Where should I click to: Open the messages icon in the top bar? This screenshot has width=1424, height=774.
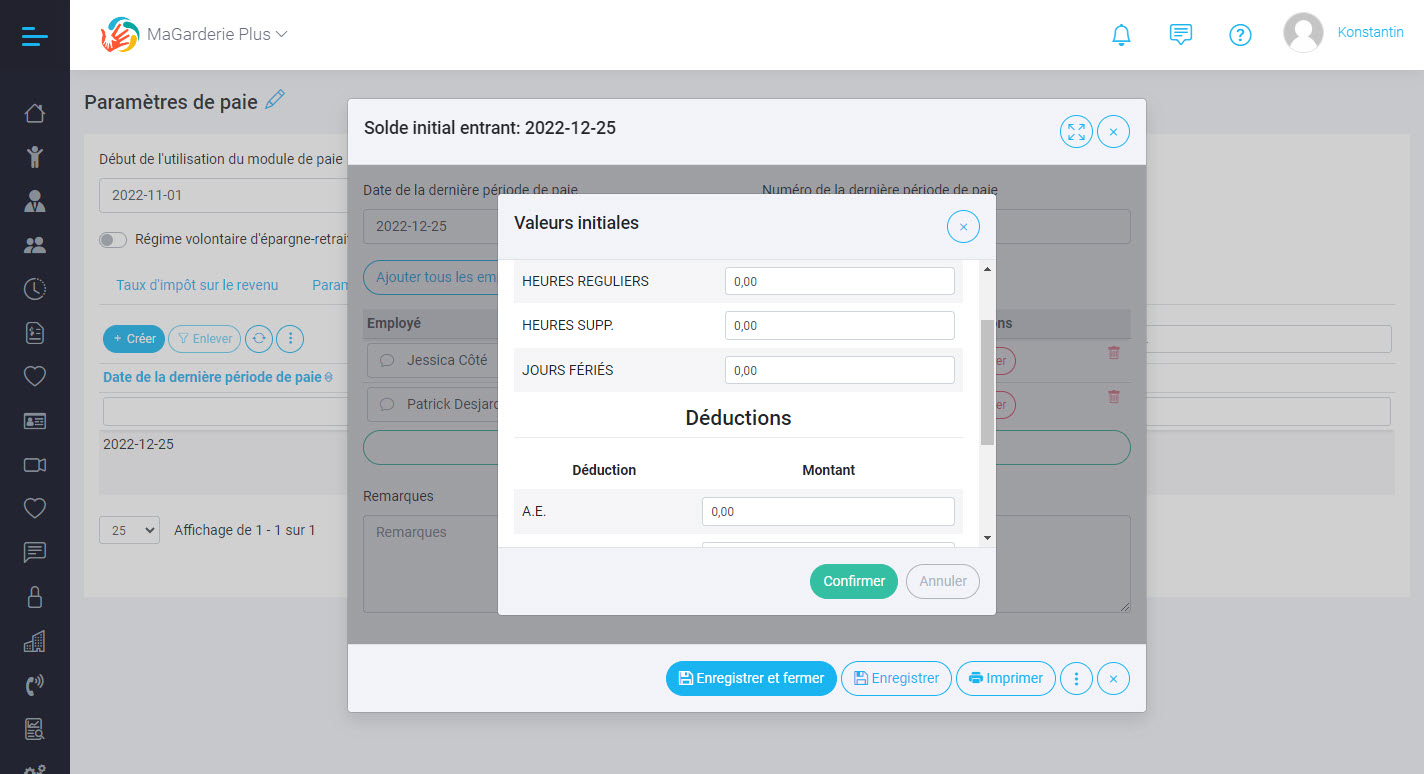[x=1181, y=34]
